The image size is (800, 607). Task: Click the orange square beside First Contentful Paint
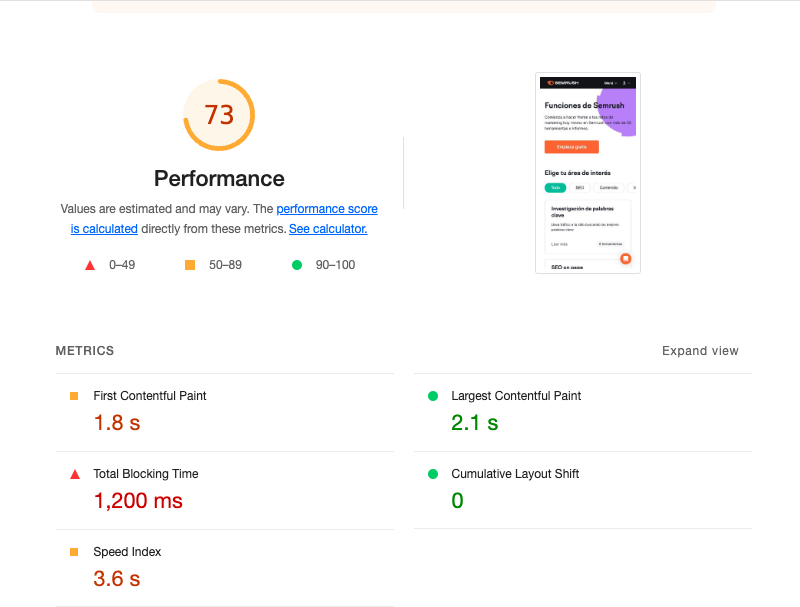(x=74, y=396)
